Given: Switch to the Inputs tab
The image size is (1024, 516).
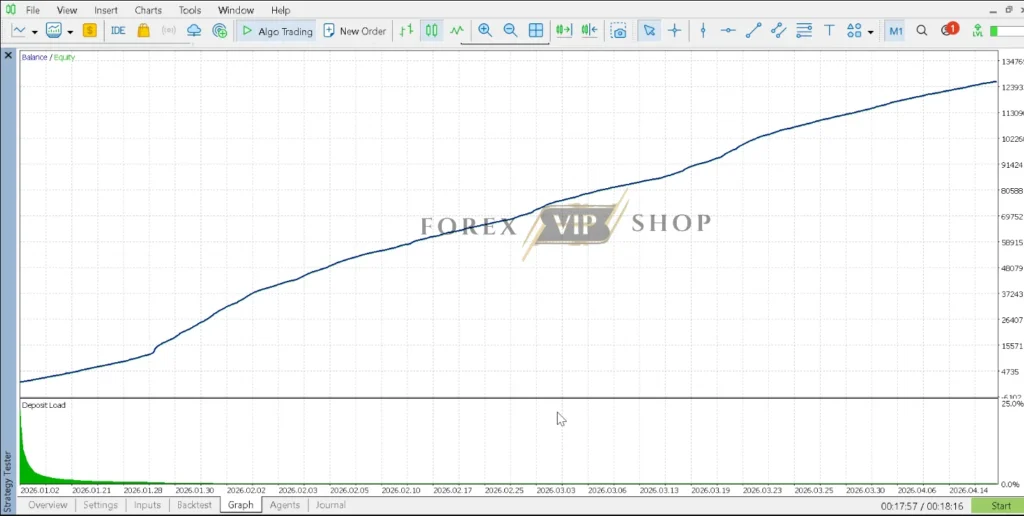Looking at the screenshot, I should pos(147,505).
